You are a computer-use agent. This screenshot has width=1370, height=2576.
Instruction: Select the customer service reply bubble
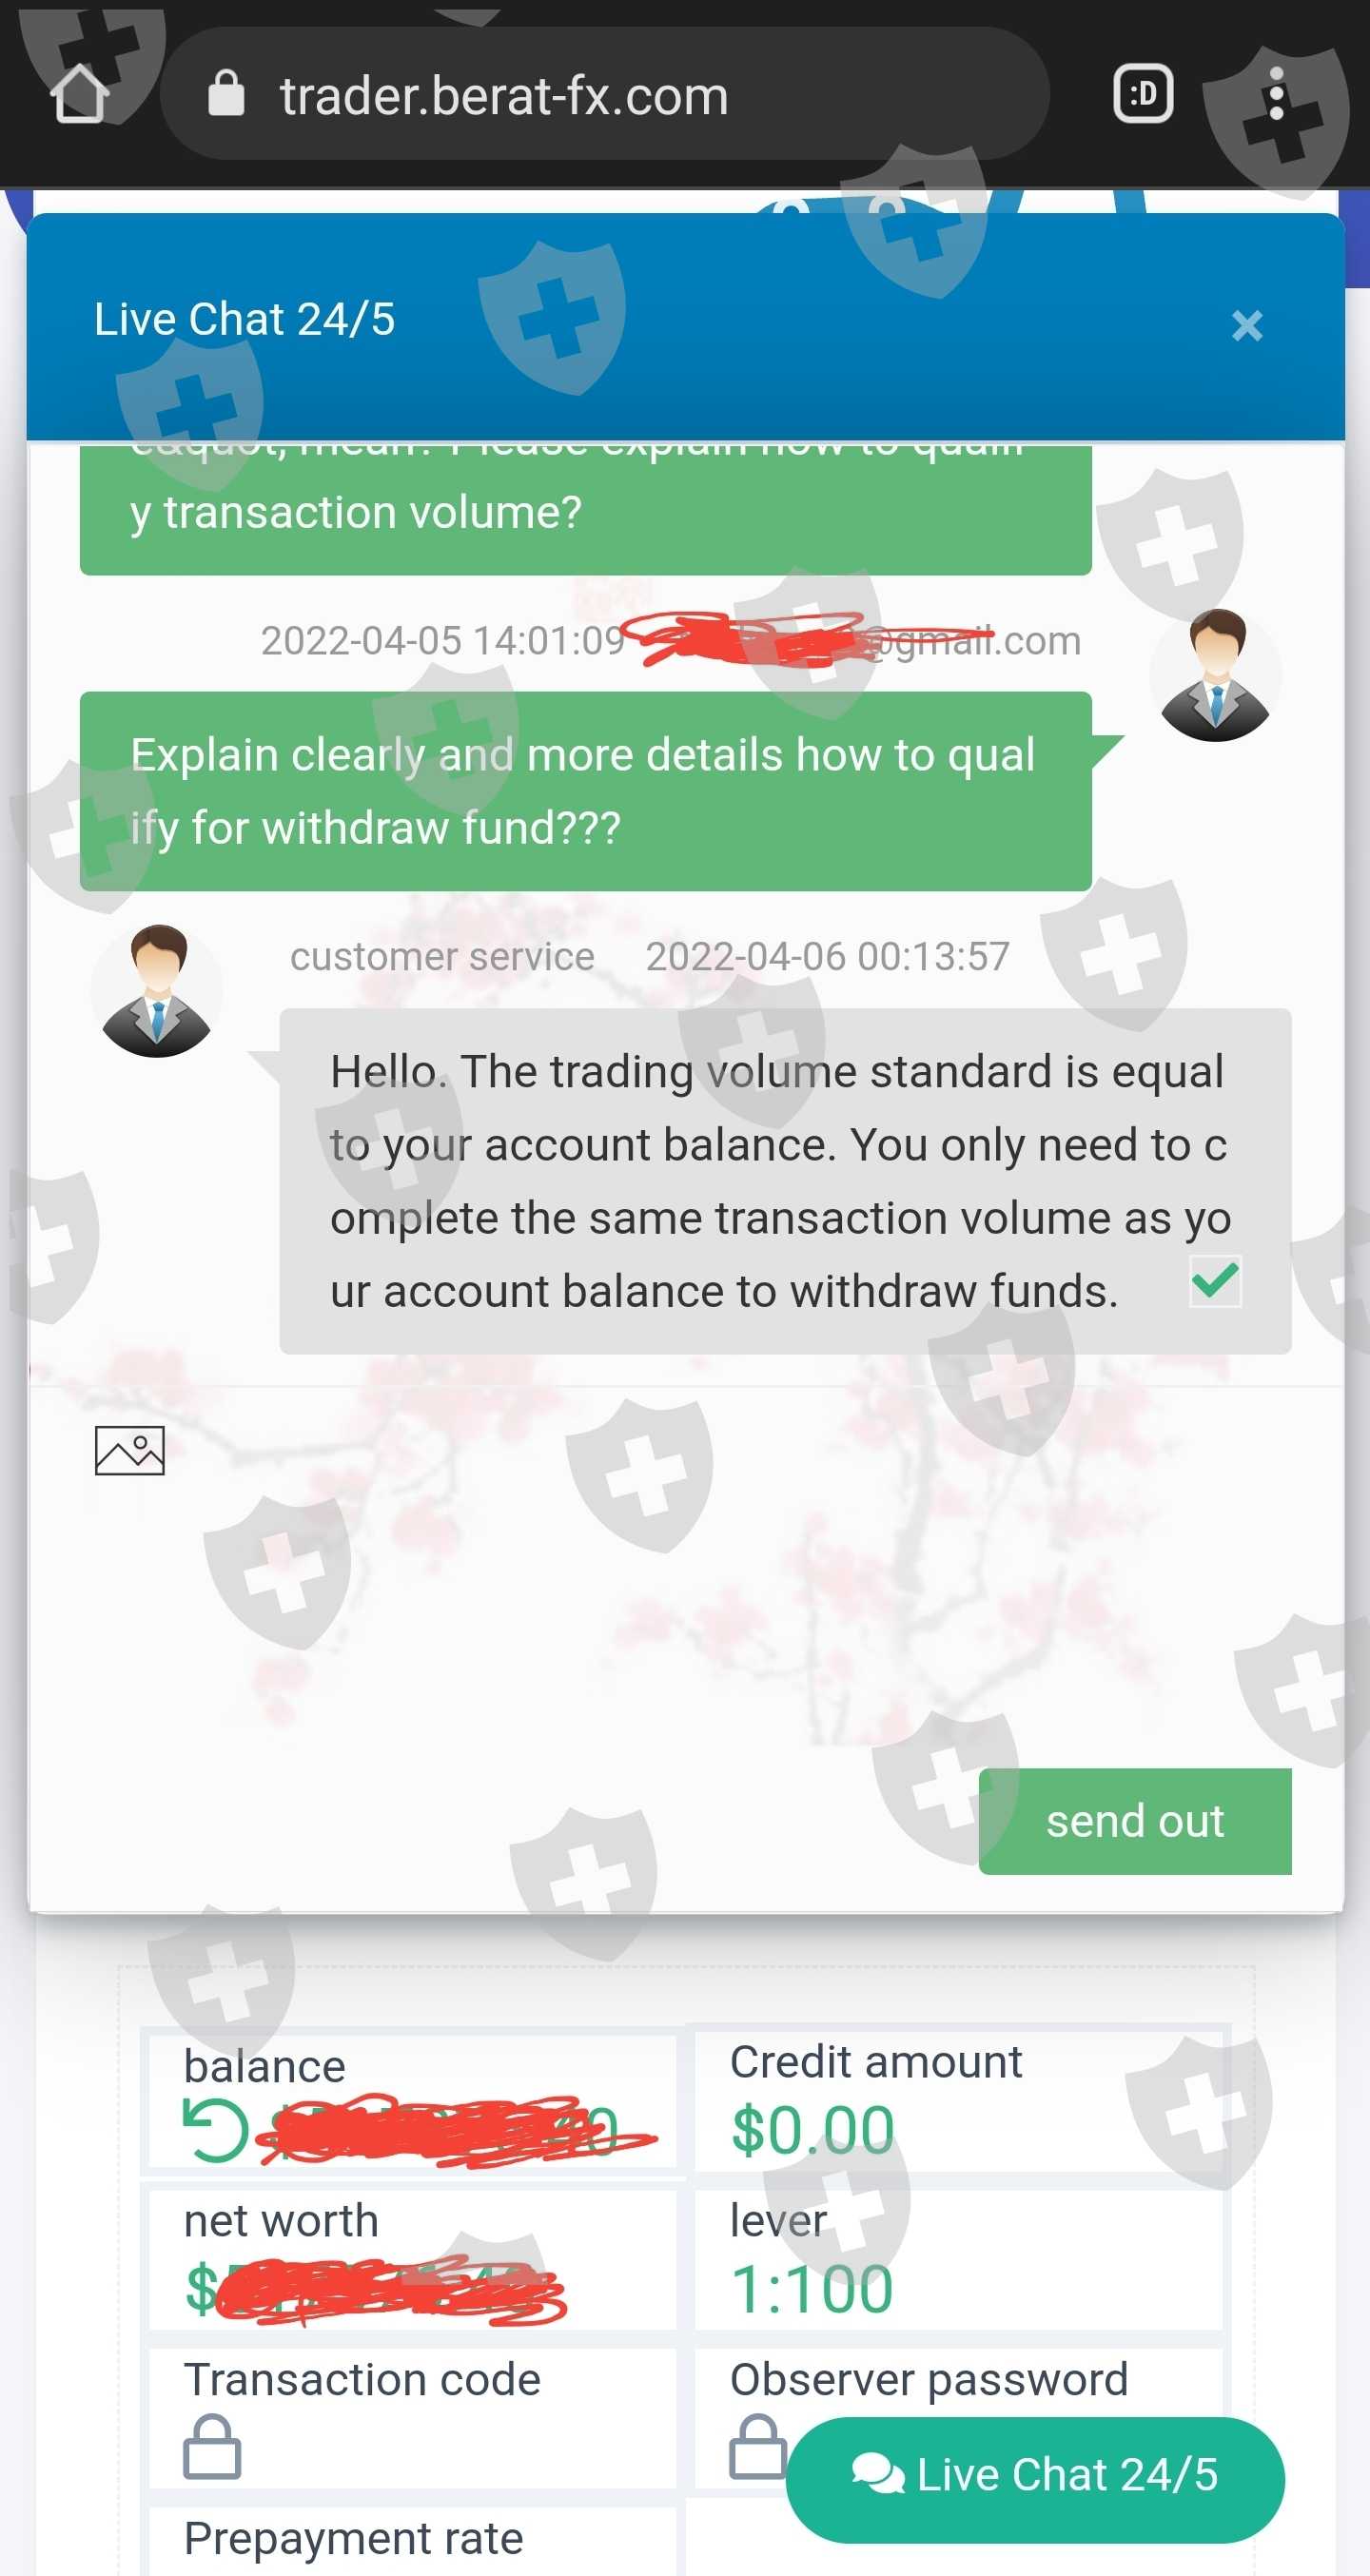(x=785, y=1181)
